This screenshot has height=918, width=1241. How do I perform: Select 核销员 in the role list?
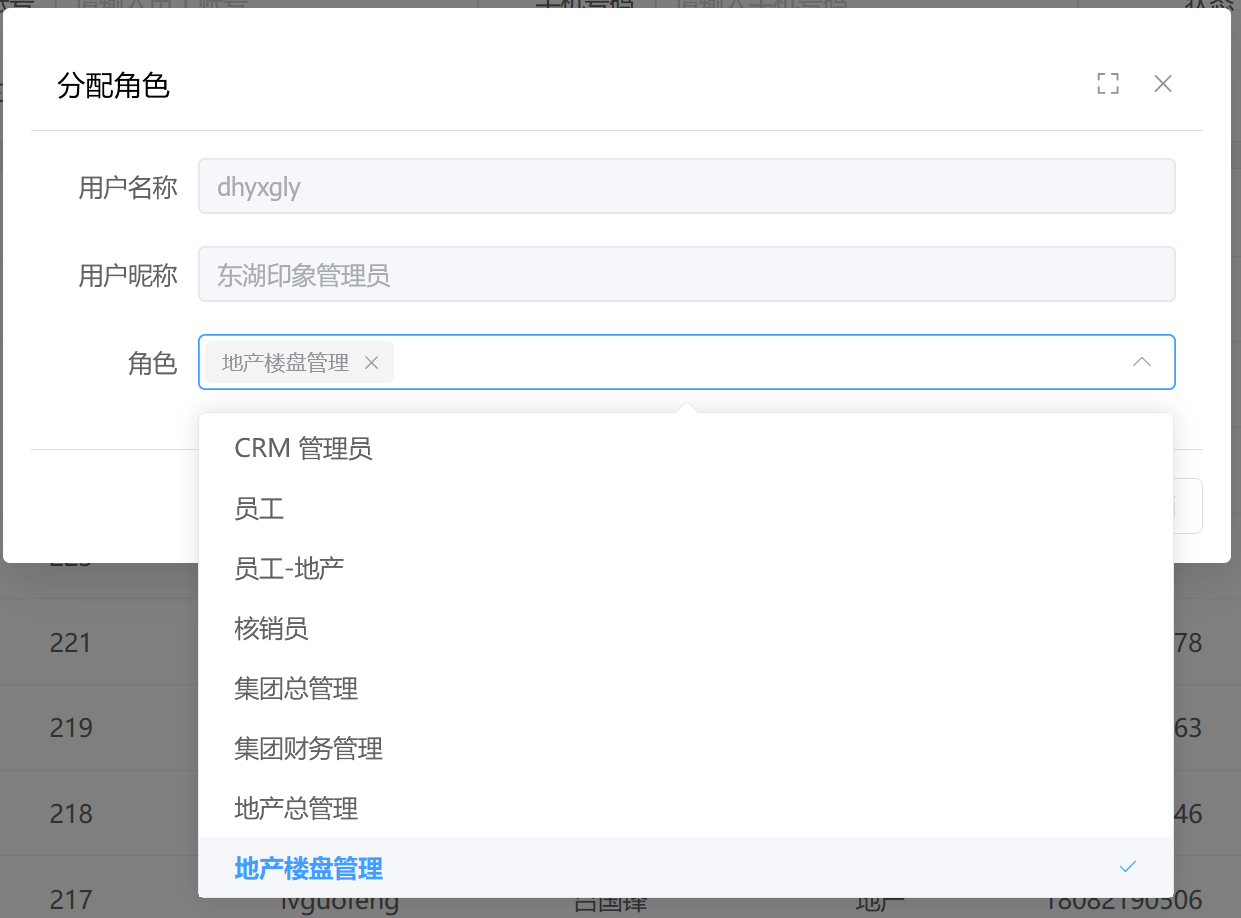click(271, 629)
